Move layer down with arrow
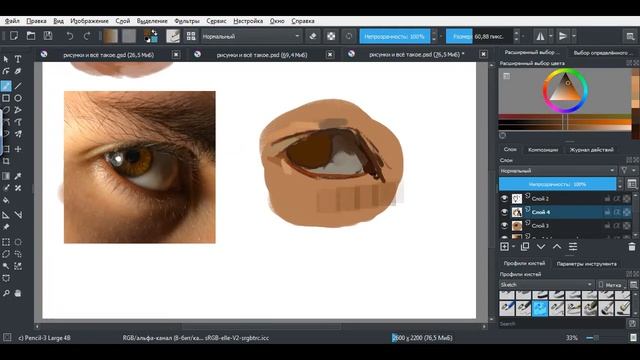Screen dimensions: 640x360 point(541,247)
